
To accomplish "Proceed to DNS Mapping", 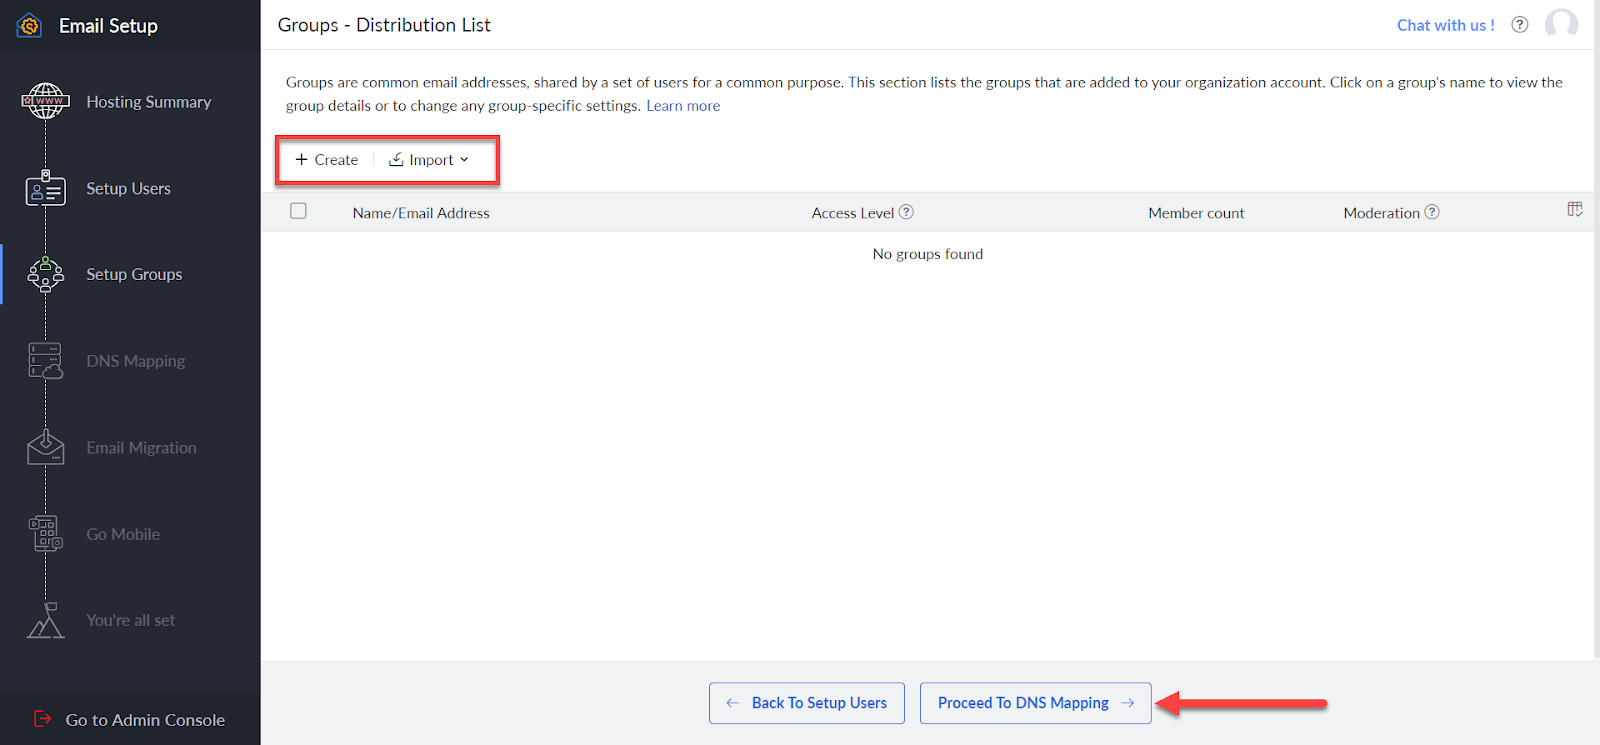I will pyautogui.click(x=1035, y=703).
